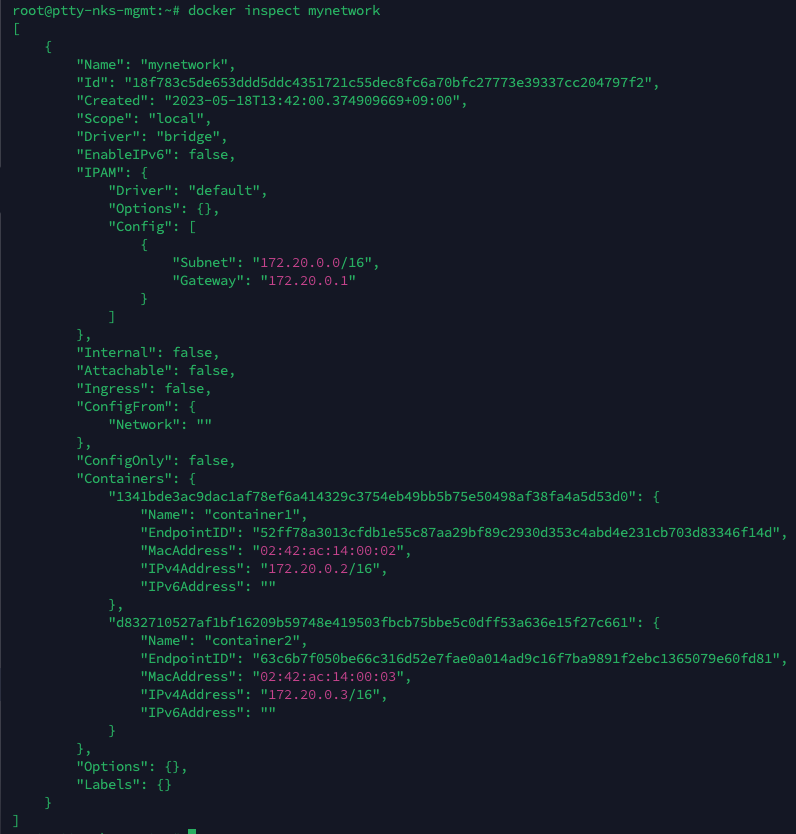This screenshot has width=796, height=834.
Task: Click the docker inspect mynetwork command text
Action: [284, 11]
